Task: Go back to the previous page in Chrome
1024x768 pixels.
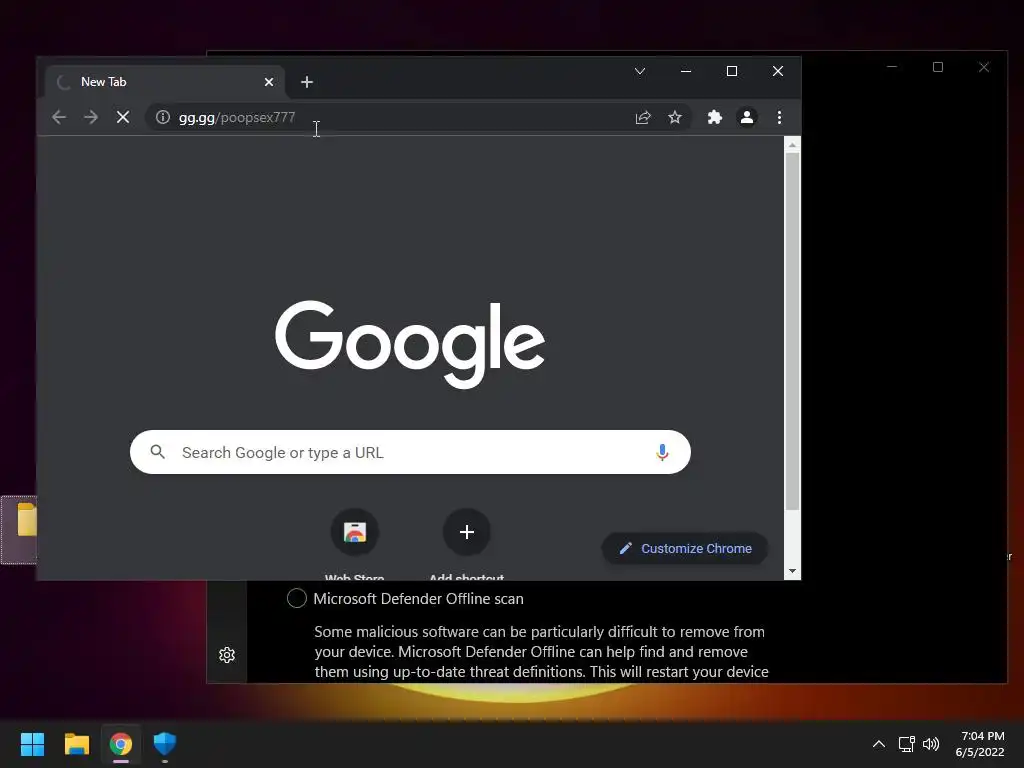Action: [59, 118]
